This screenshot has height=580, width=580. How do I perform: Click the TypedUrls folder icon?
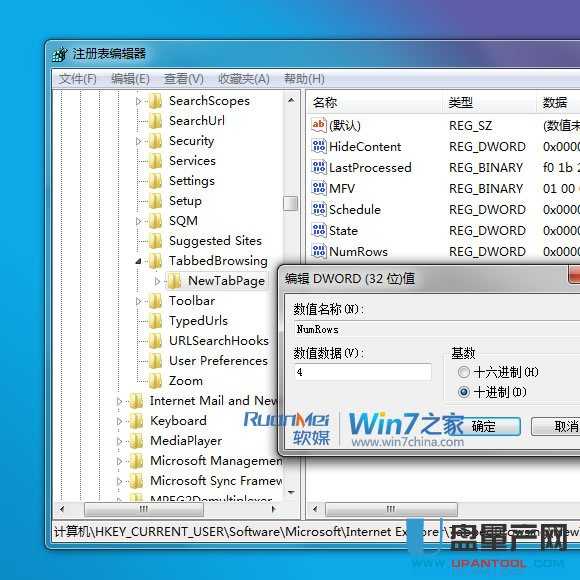[155, 321]
